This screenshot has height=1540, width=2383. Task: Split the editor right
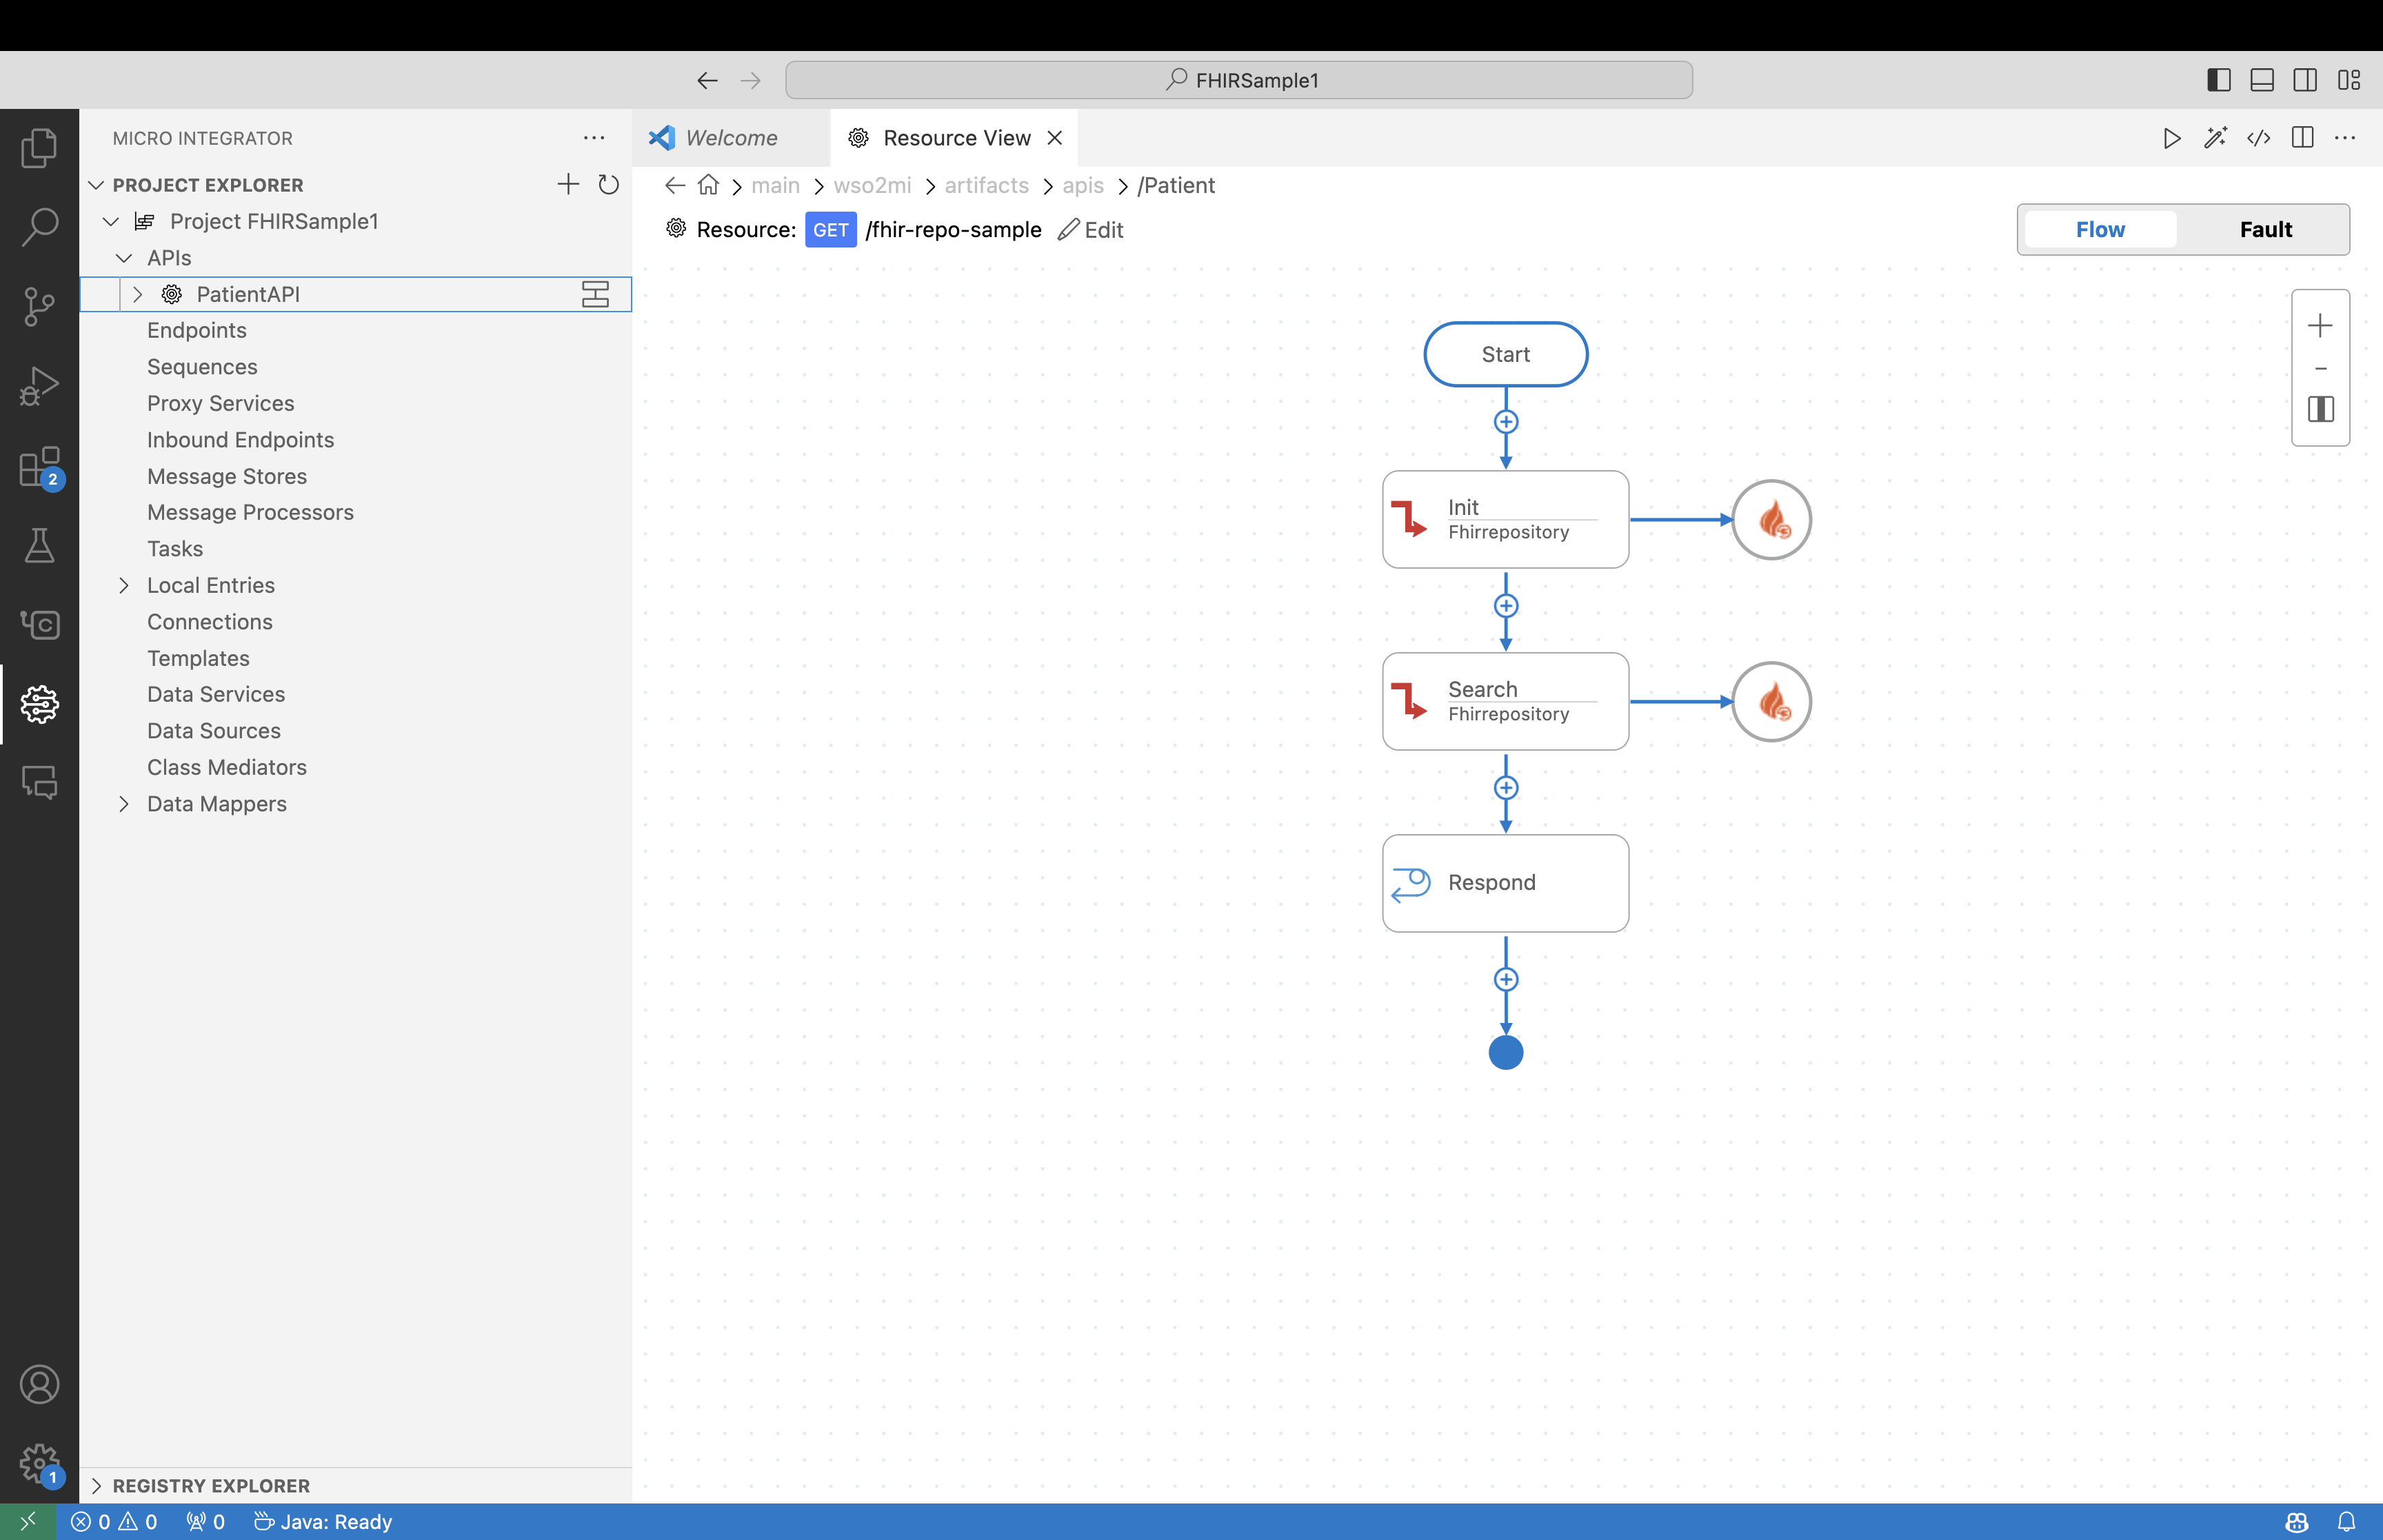(2302, 138)
